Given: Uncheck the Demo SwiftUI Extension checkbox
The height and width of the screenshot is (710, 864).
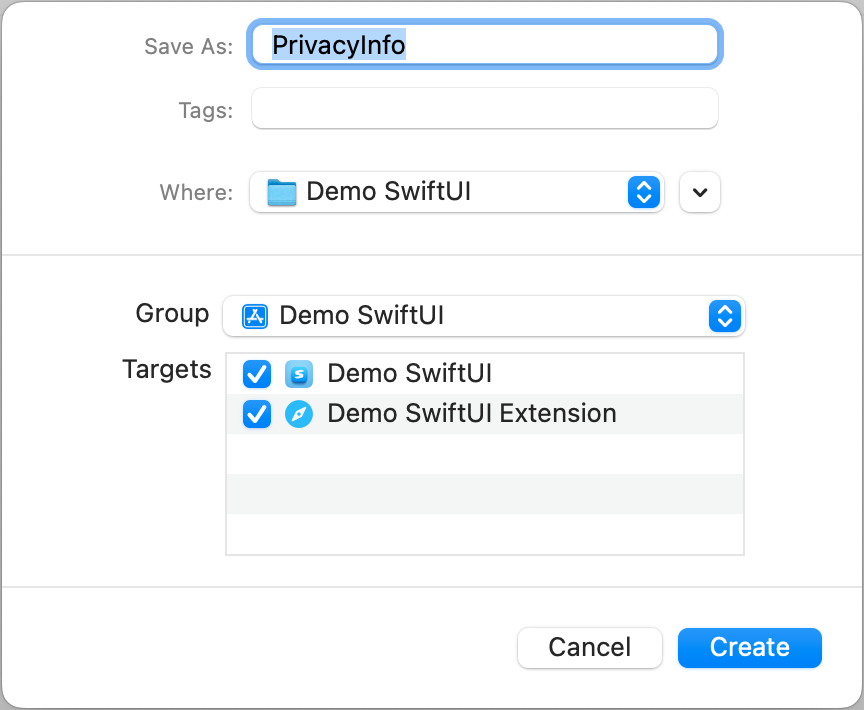Looking at the screenshot, I should coord(257,413).
